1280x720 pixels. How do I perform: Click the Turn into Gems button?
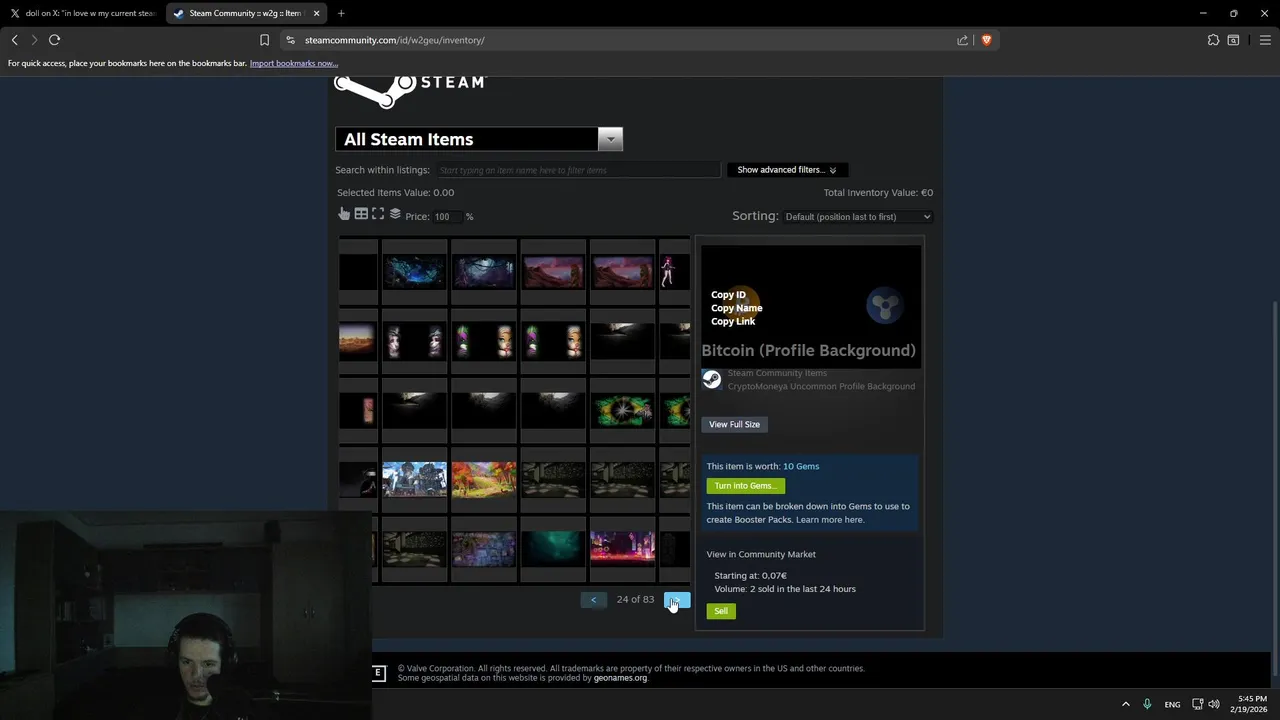(745, 486)
